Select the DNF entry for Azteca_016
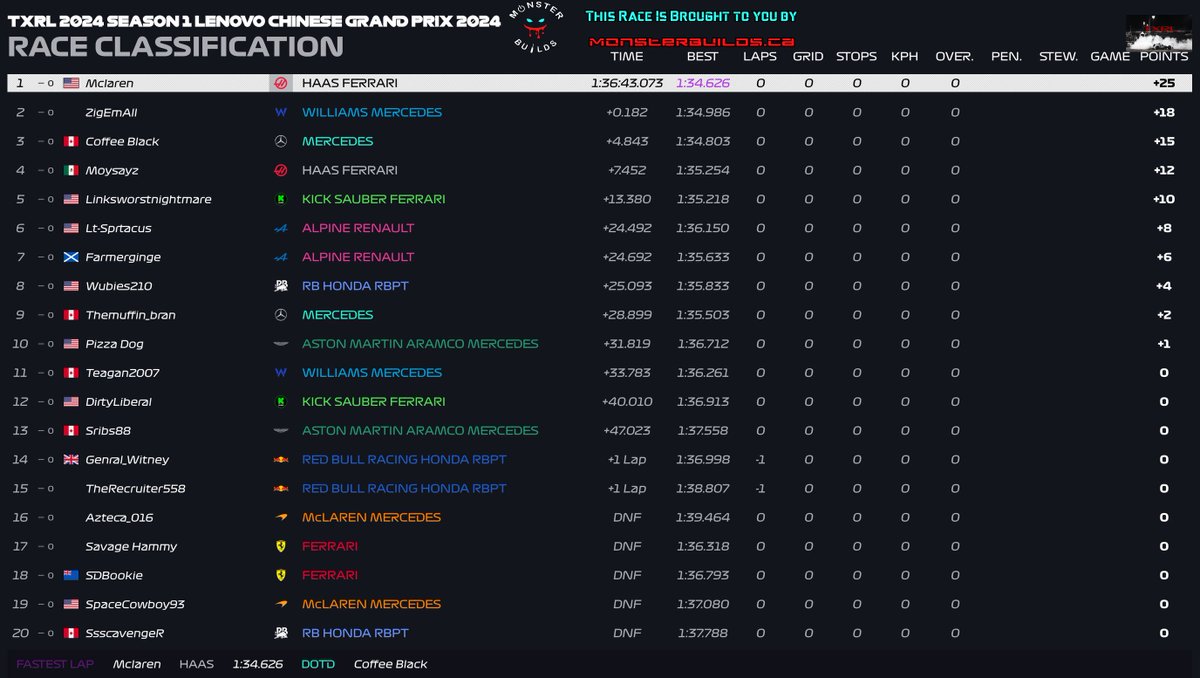The width and height of the screenshot is (1200, 678). tap(627, 518)
